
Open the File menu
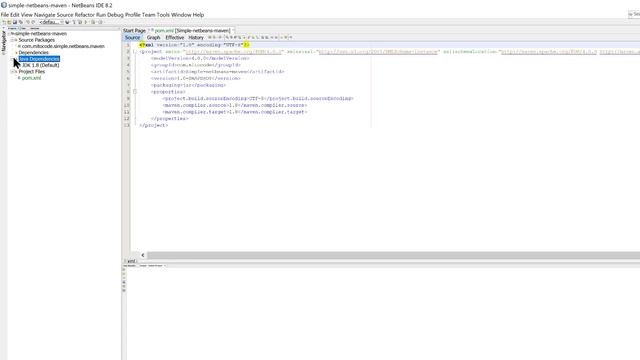[4, 15]
